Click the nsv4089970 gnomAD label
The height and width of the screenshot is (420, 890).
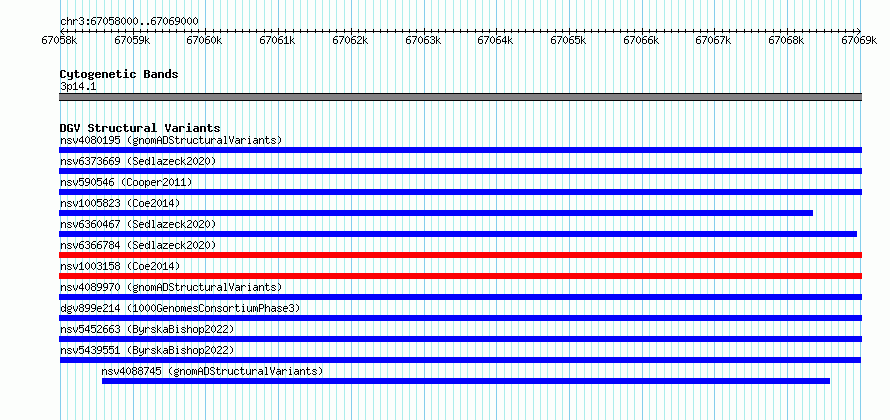(x=171, y=287)
